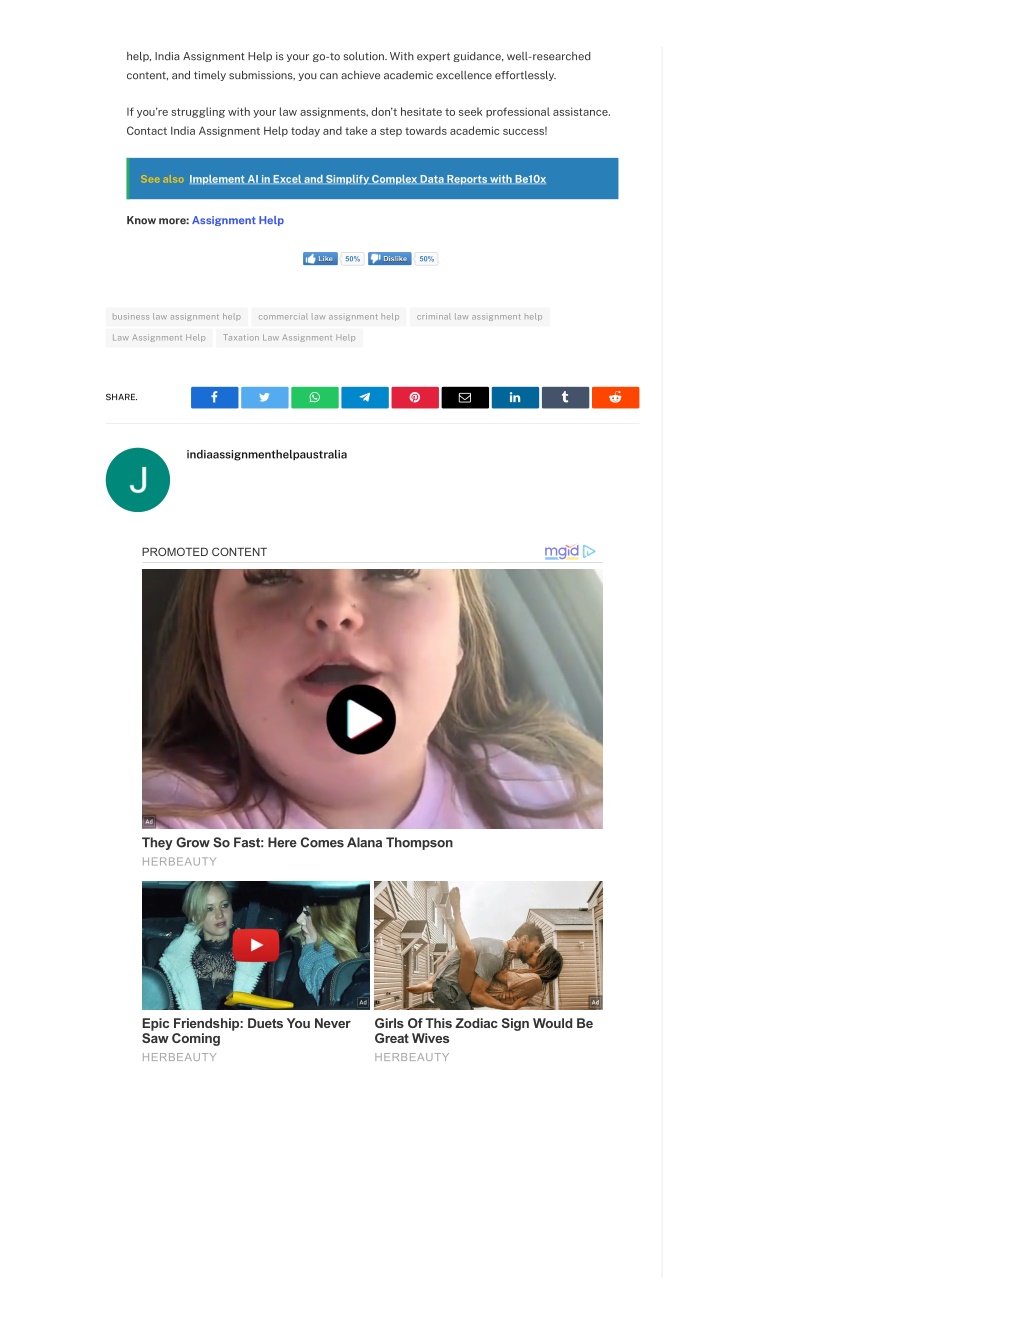This screenshot has height=1325, width=1024.
Task: Click the Dislike 50% counter
Action: (426, 259)
